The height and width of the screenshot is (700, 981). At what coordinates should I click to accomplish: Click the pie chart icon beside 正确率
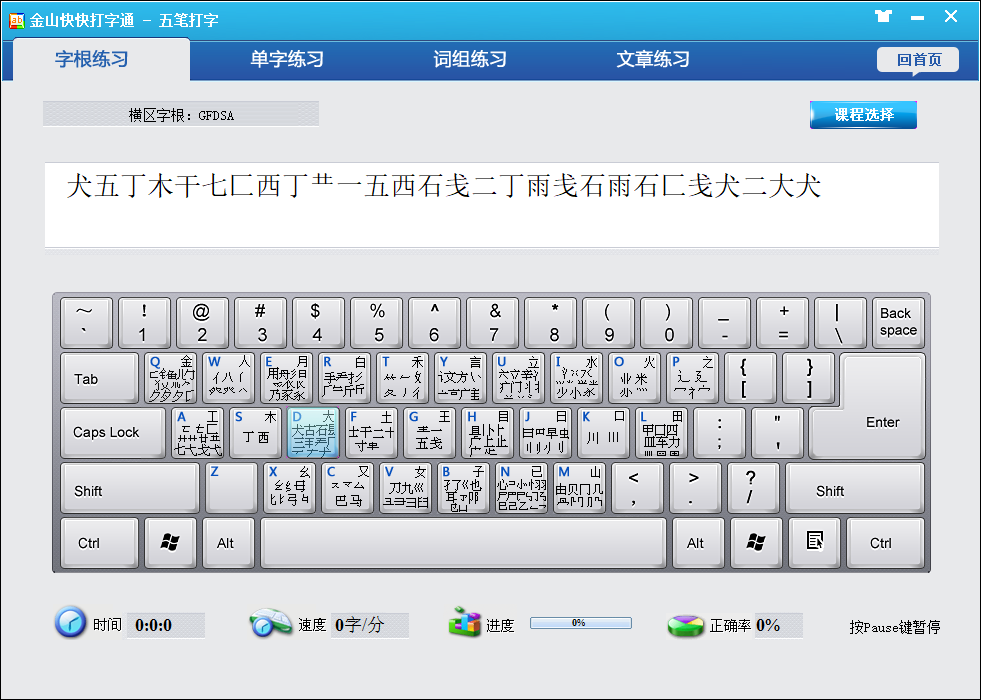[685, 625]
